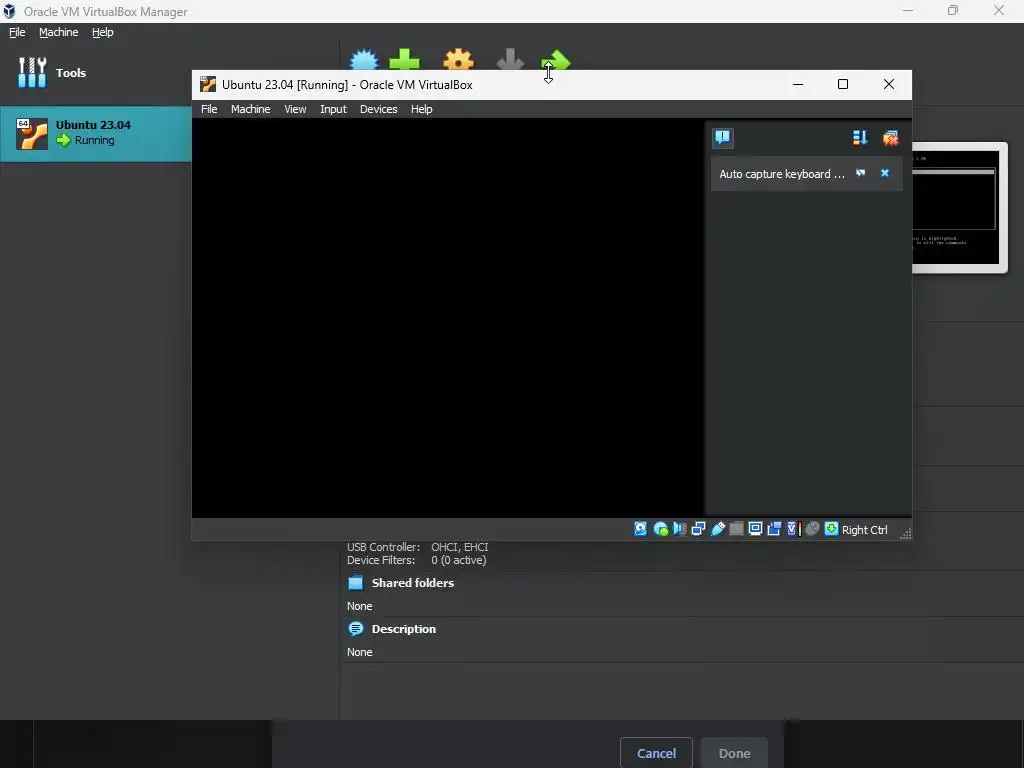Click the Cancel button
Viewport: 1024px width, 768px height.
tap(656, 753)
